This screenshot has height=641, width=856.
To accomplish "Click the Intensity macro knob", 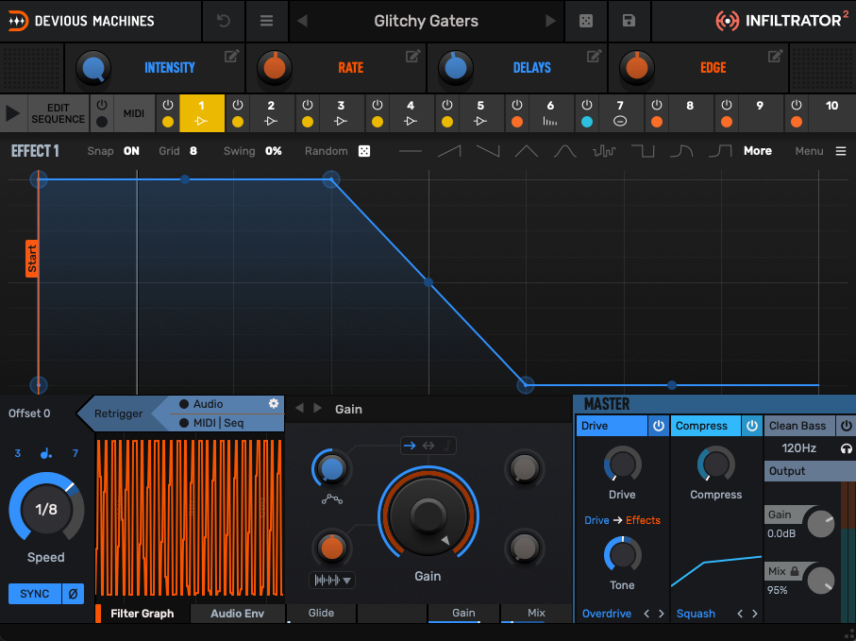I will (93, 68).
